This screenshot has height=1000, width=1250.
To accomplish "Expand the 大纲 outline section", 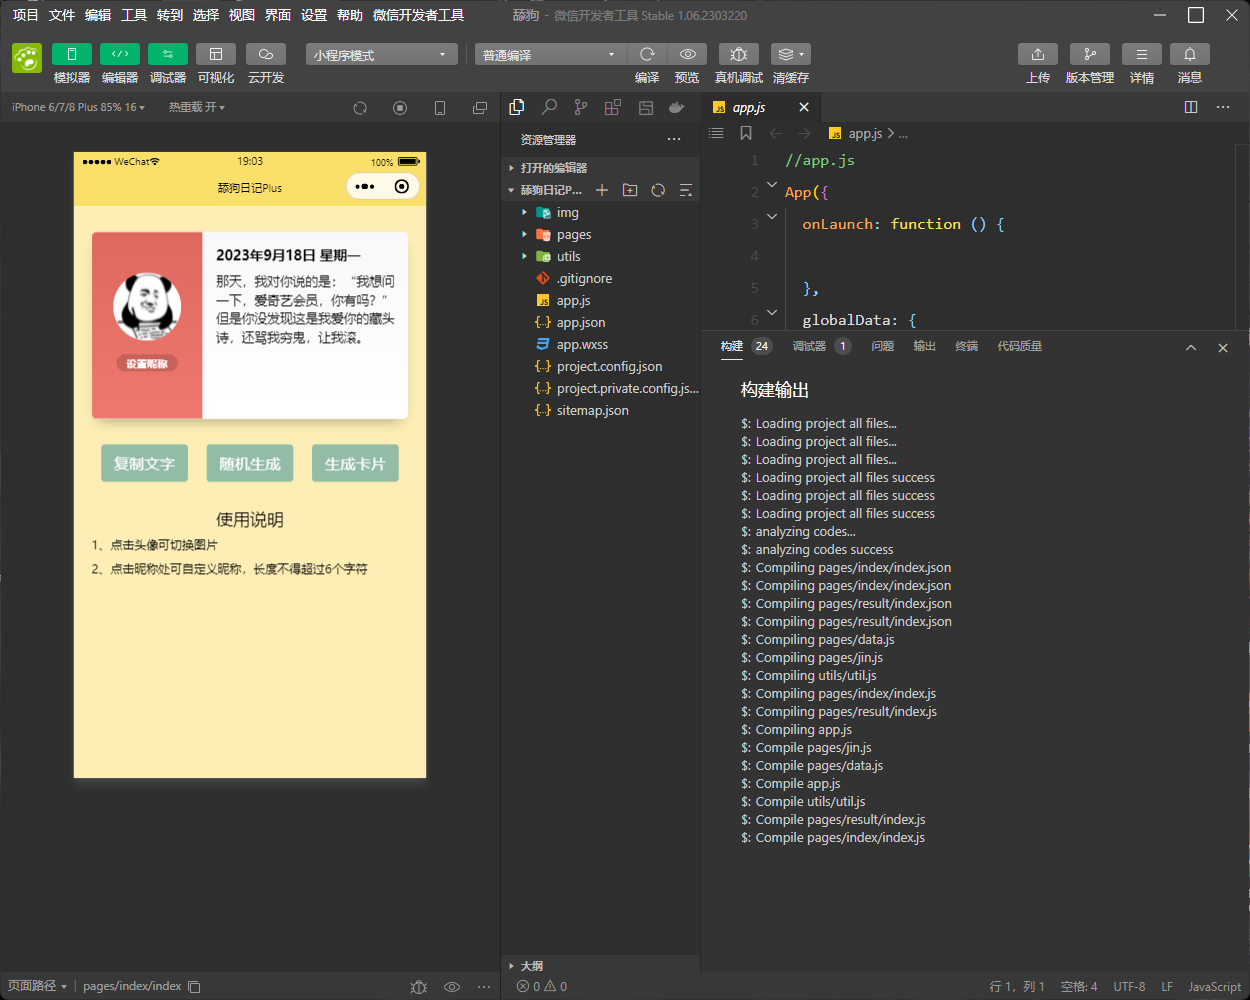I will click(601, 966).
